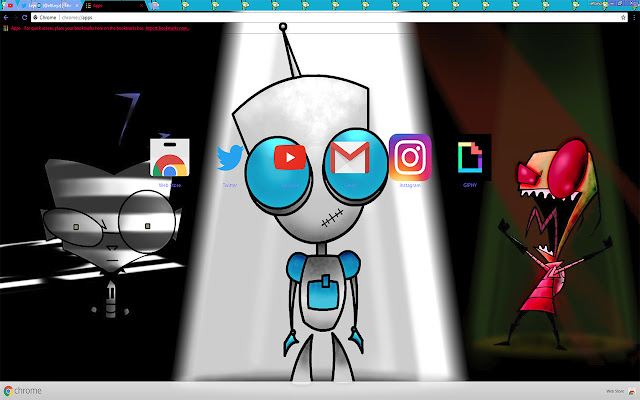This screenshot has height=400, width=640.
Task: Open a new tab with the new tab button
Action: pyautogui.click(x=155, y=6)
